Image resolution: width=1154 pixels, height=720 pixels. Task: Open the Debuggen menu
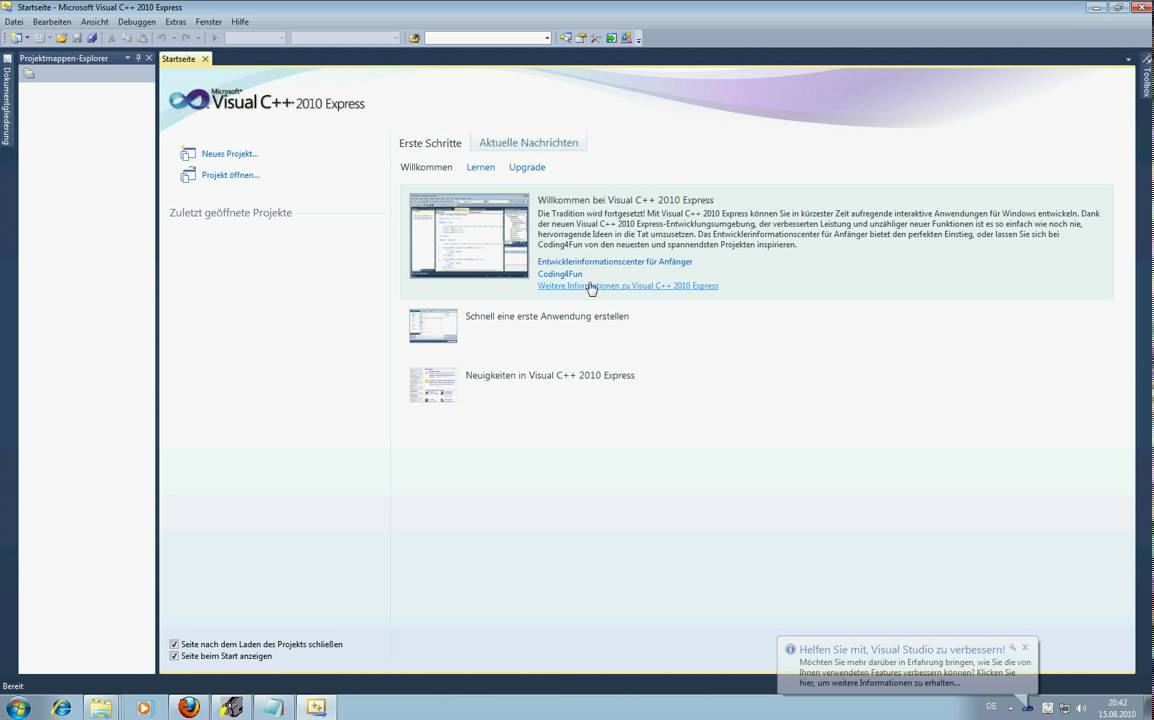point(137,22)
